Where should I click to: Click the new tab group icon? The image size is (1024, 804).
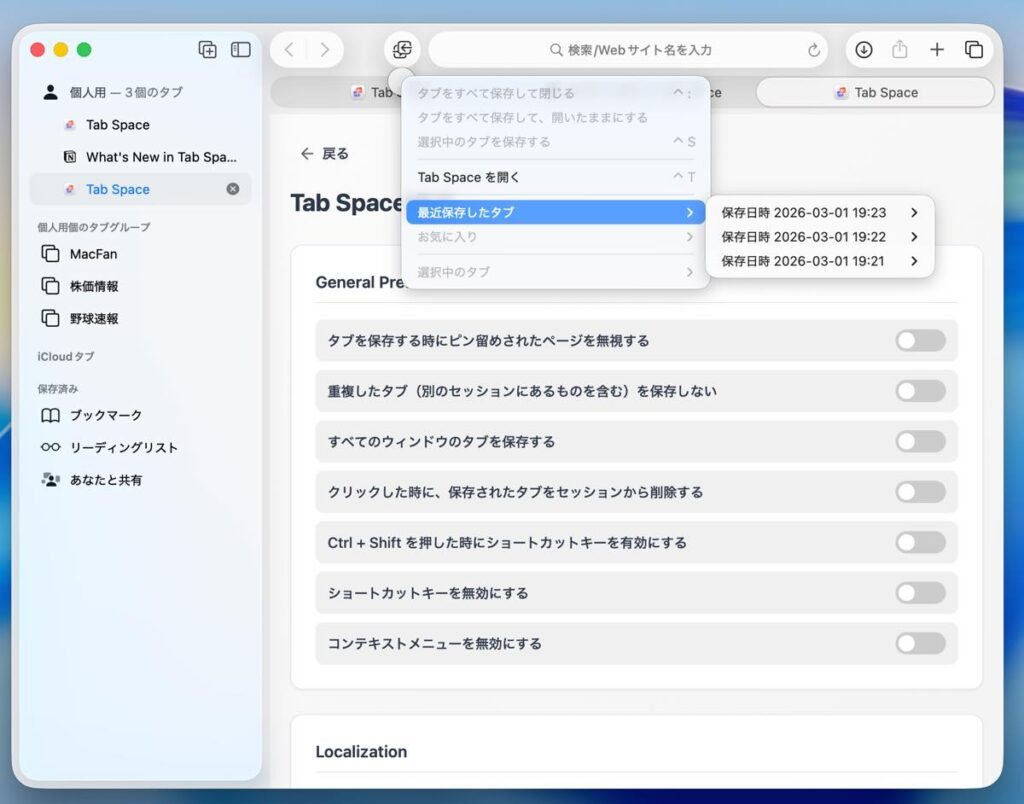208,49
